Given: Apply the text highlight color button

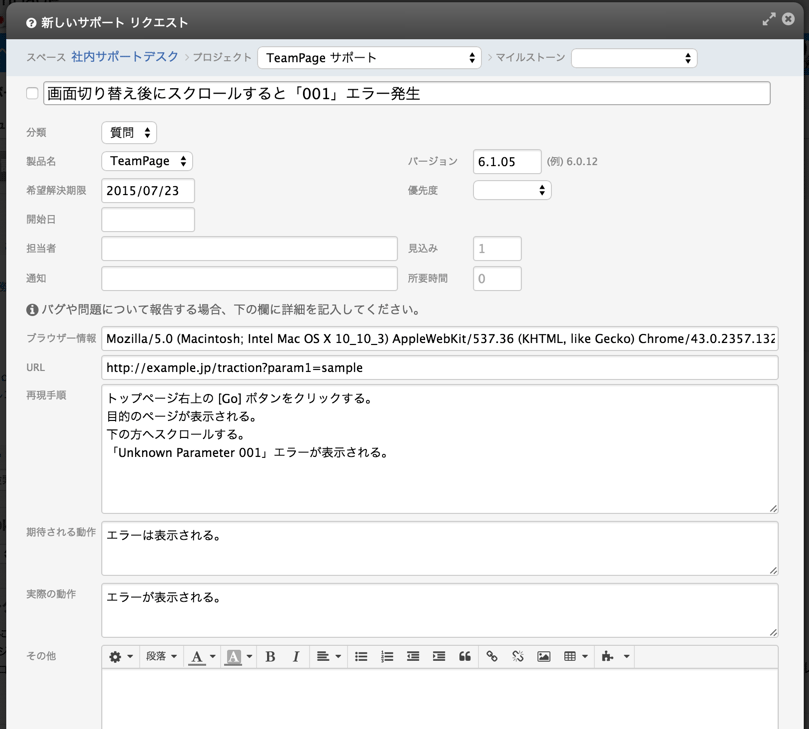Looking at the screenshot, I should [233, 656].
